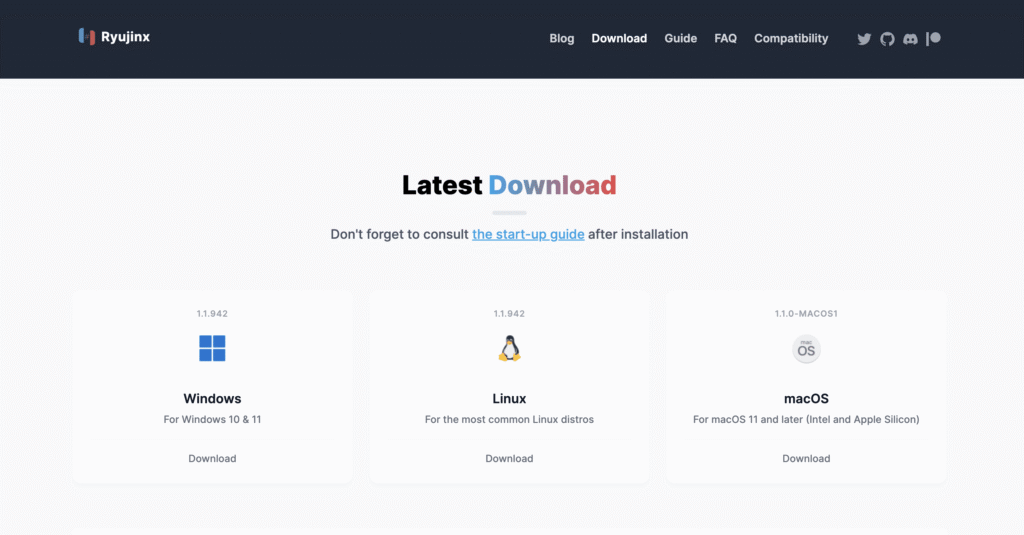The width and height of the screenshot is (1024, 535).
Task: Visit the GitHub repository icon
Action: pos(887,39)
